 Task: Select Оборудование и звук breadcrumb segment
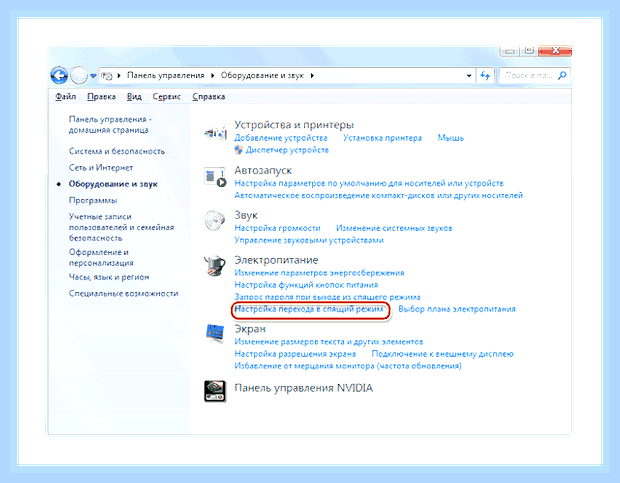pyautogui.click(x=262, y=75)
